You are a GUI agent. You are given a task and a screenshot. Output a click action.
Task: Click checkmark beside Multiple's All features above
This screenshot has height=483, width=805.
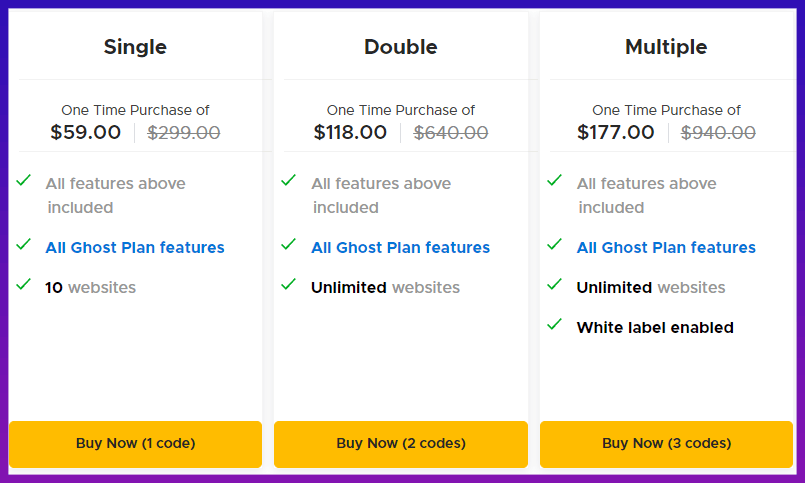point(555,181)
